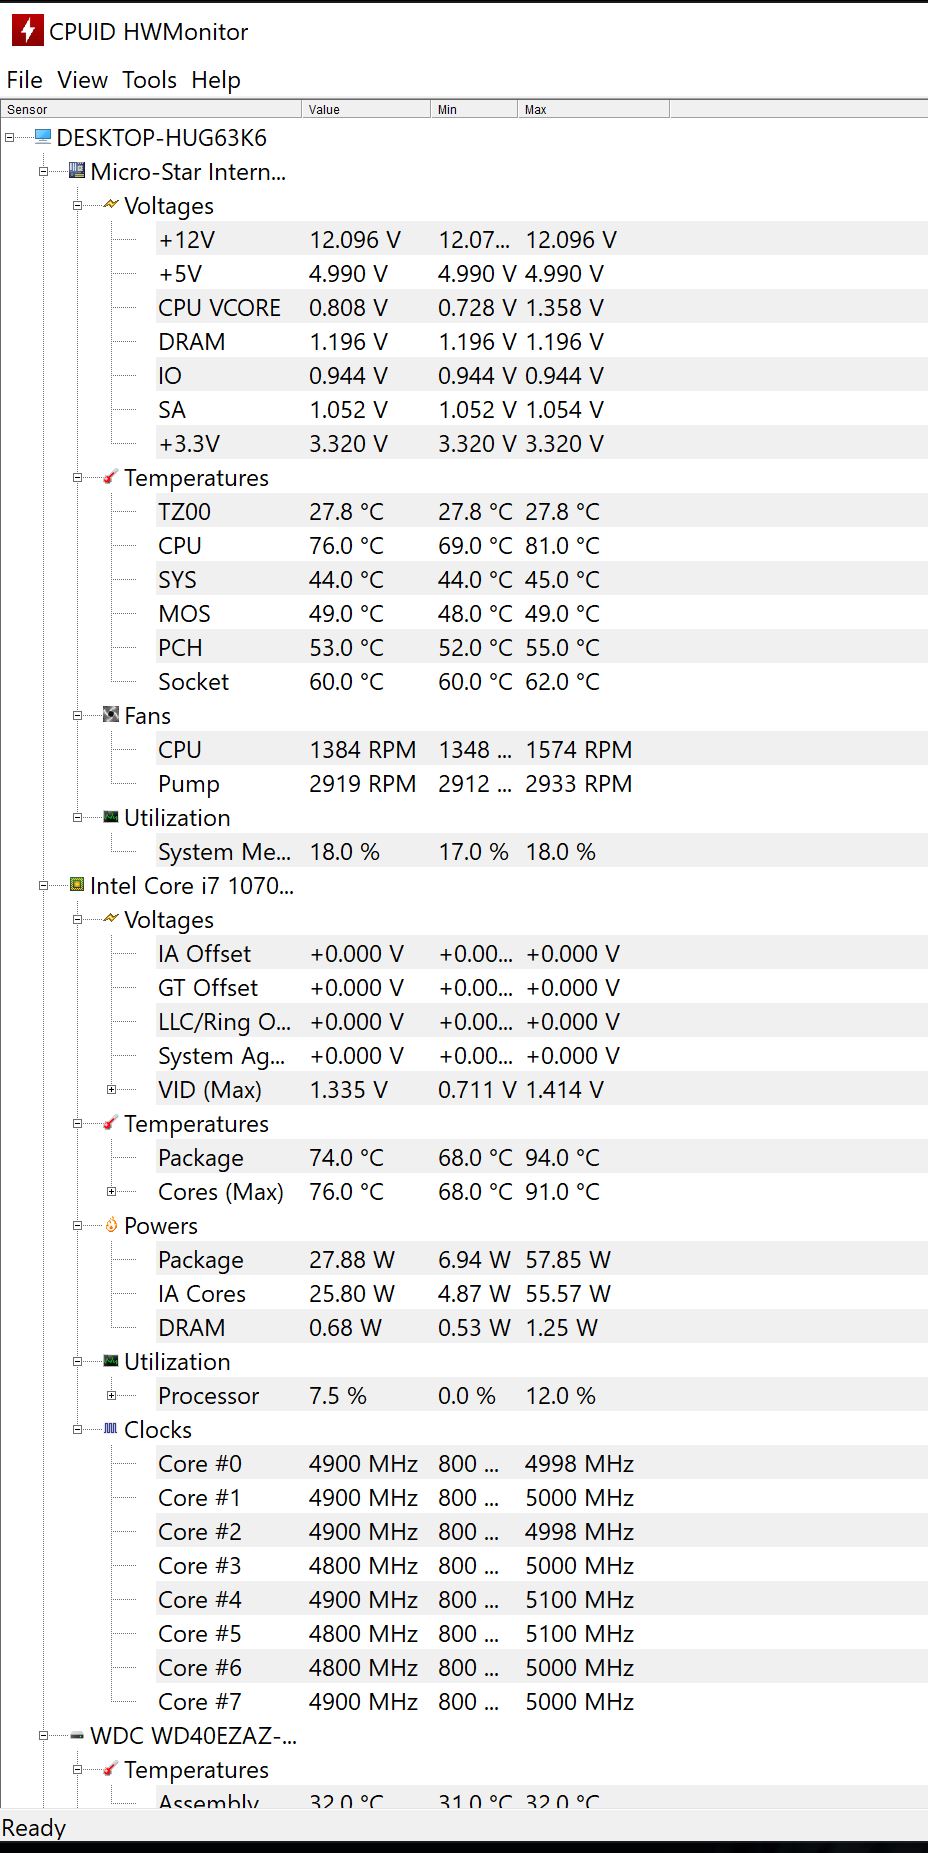Select the IA Cores power row
The image size is (928, 1853).
[541, 1293]
